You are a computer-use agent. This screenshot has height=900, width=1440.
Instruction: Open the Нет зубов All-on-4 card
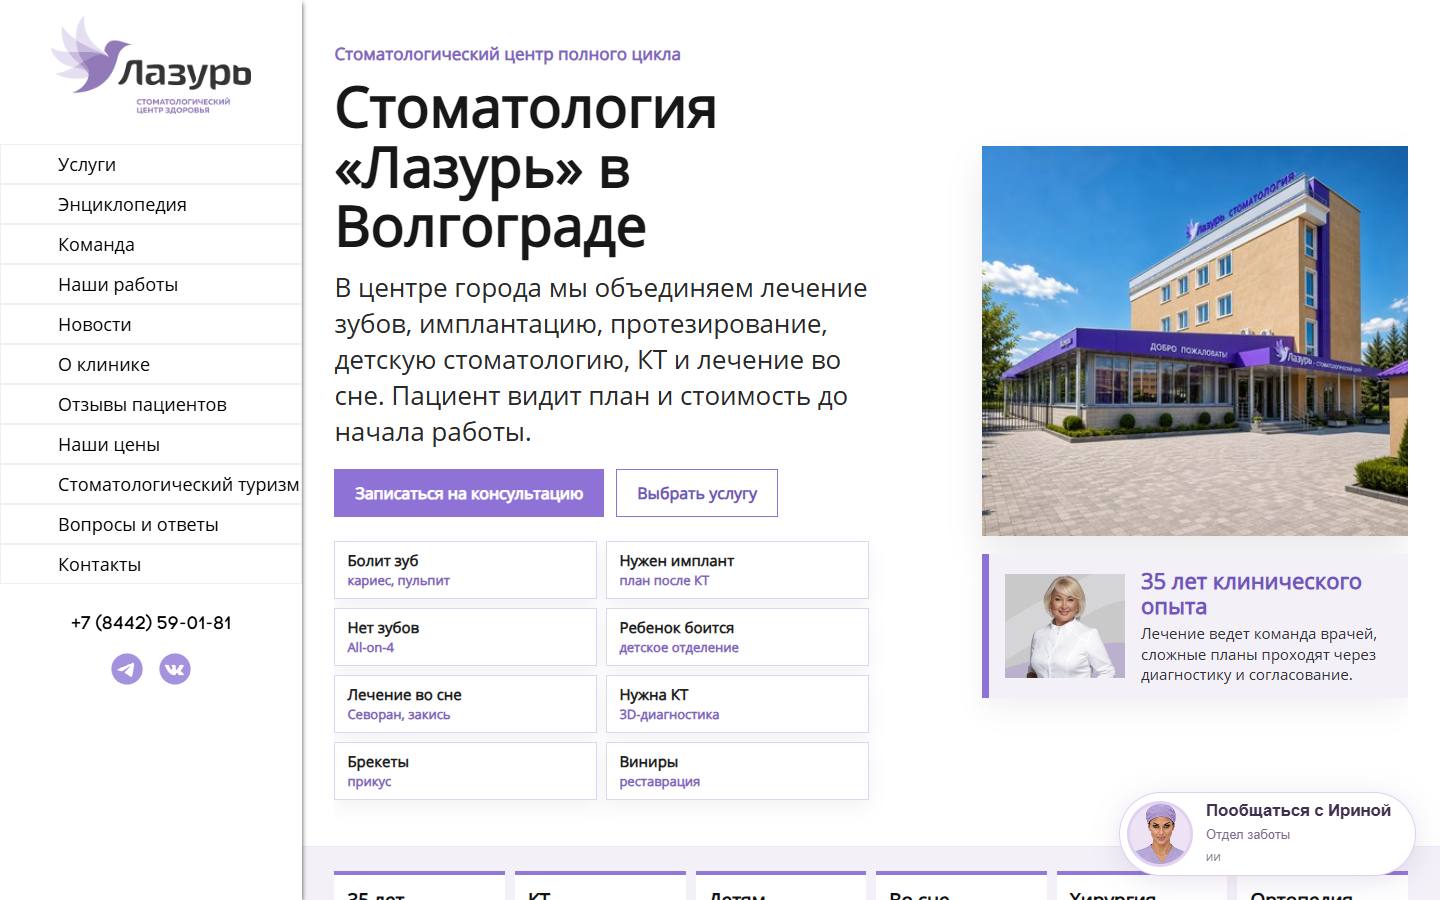(x=465, y=637)
